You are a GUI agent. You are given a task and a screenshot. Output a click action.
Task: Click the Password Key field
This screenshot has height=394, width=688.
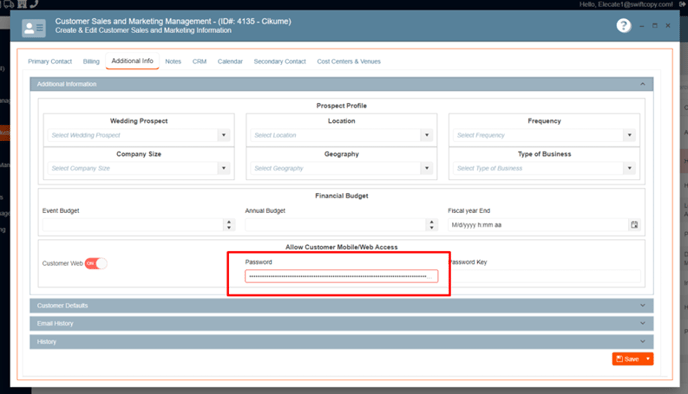pyautogui.click(x=544, y=276)
